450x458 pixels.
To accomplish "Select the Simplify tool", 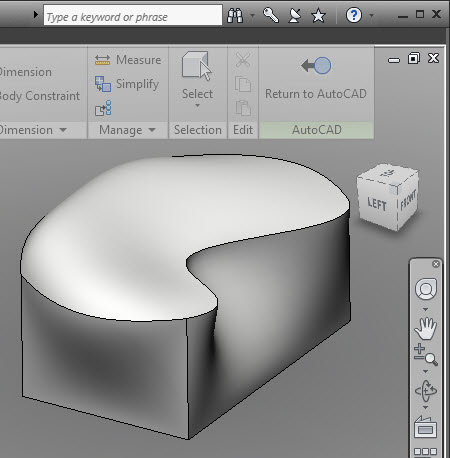I will pos(127,84).
